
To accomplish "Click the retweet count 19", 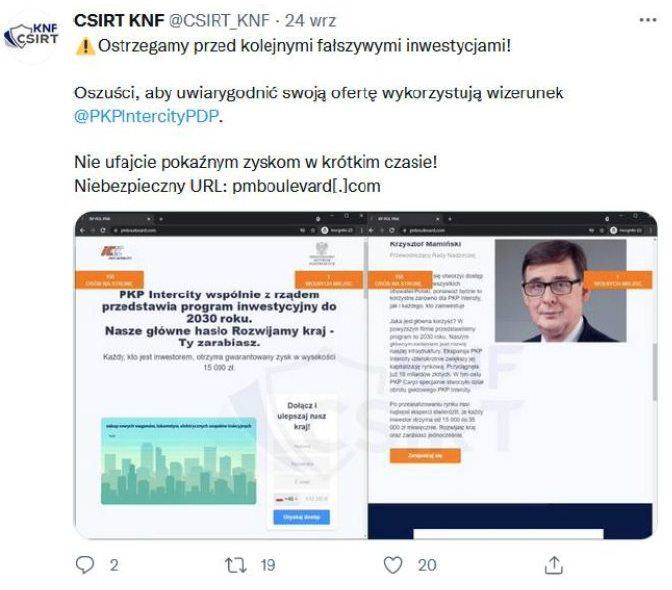I will tap(268, 565).
